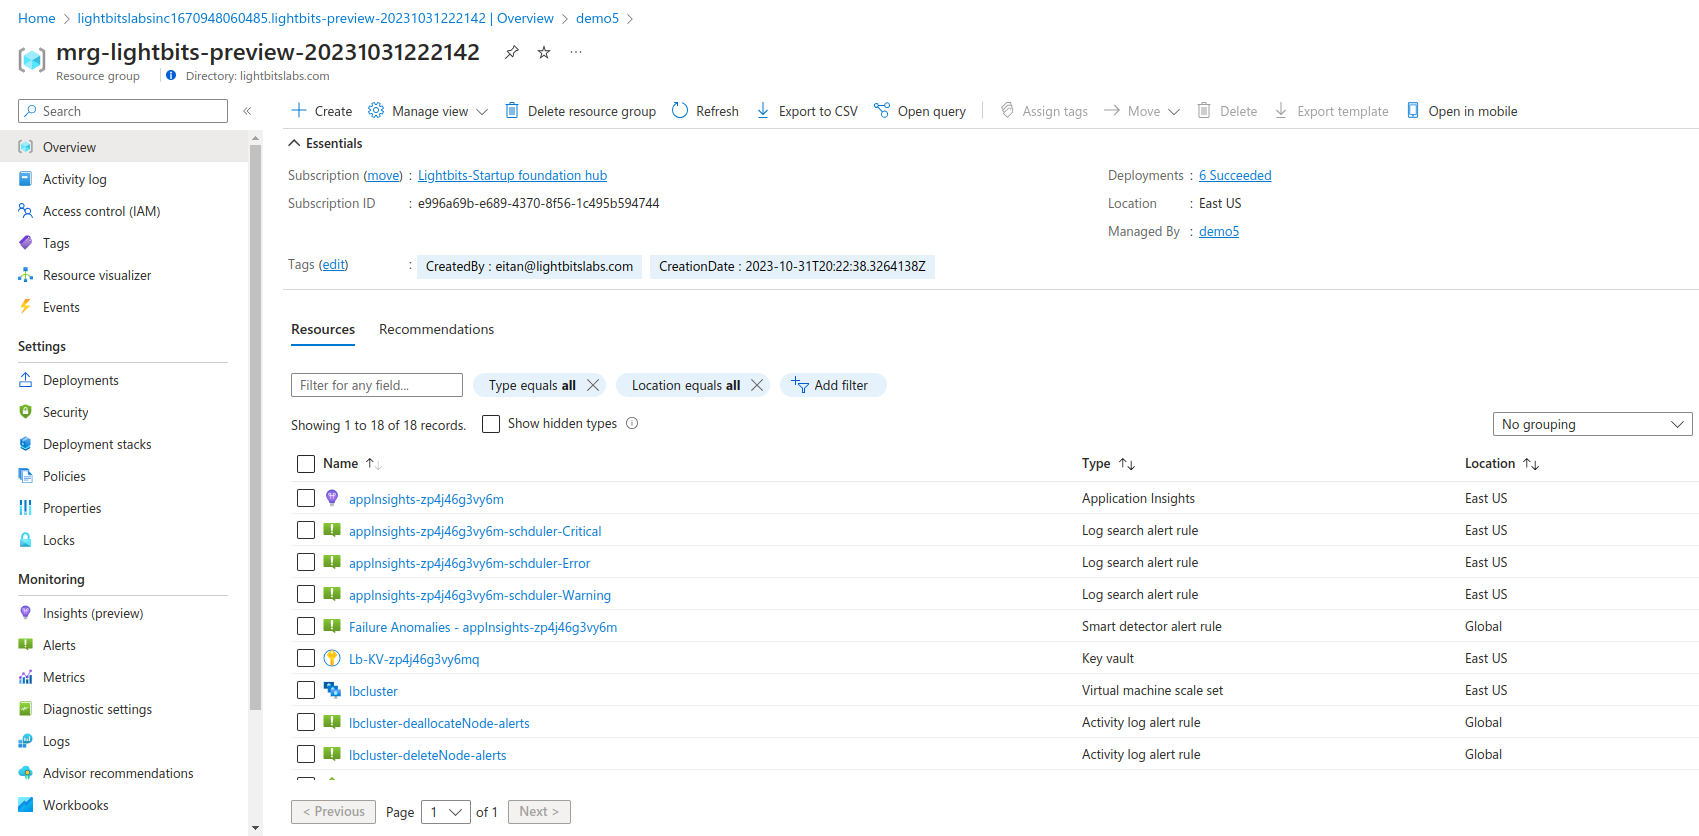The image size is (1699, 836).
Task: Click the sidebar scroll down arrow
Action: [255, 828]
